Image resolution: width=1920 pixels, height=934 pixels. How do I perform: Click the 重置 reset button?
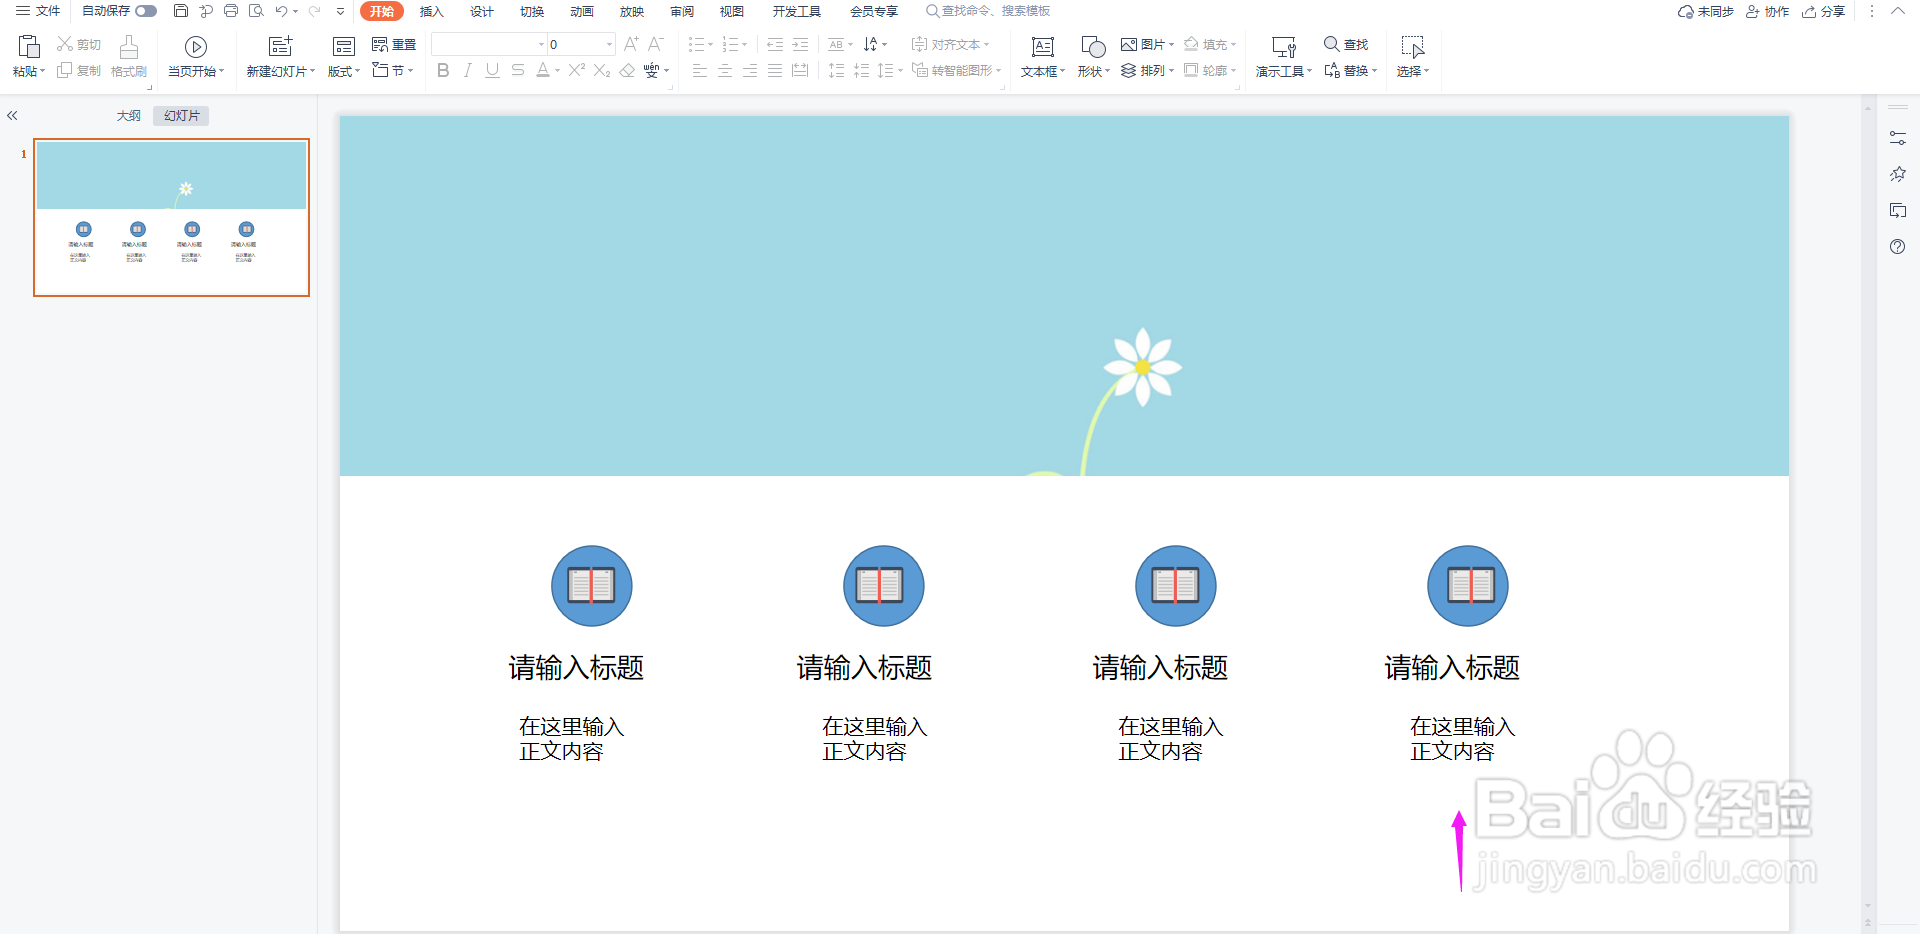[x=394, y=44]
